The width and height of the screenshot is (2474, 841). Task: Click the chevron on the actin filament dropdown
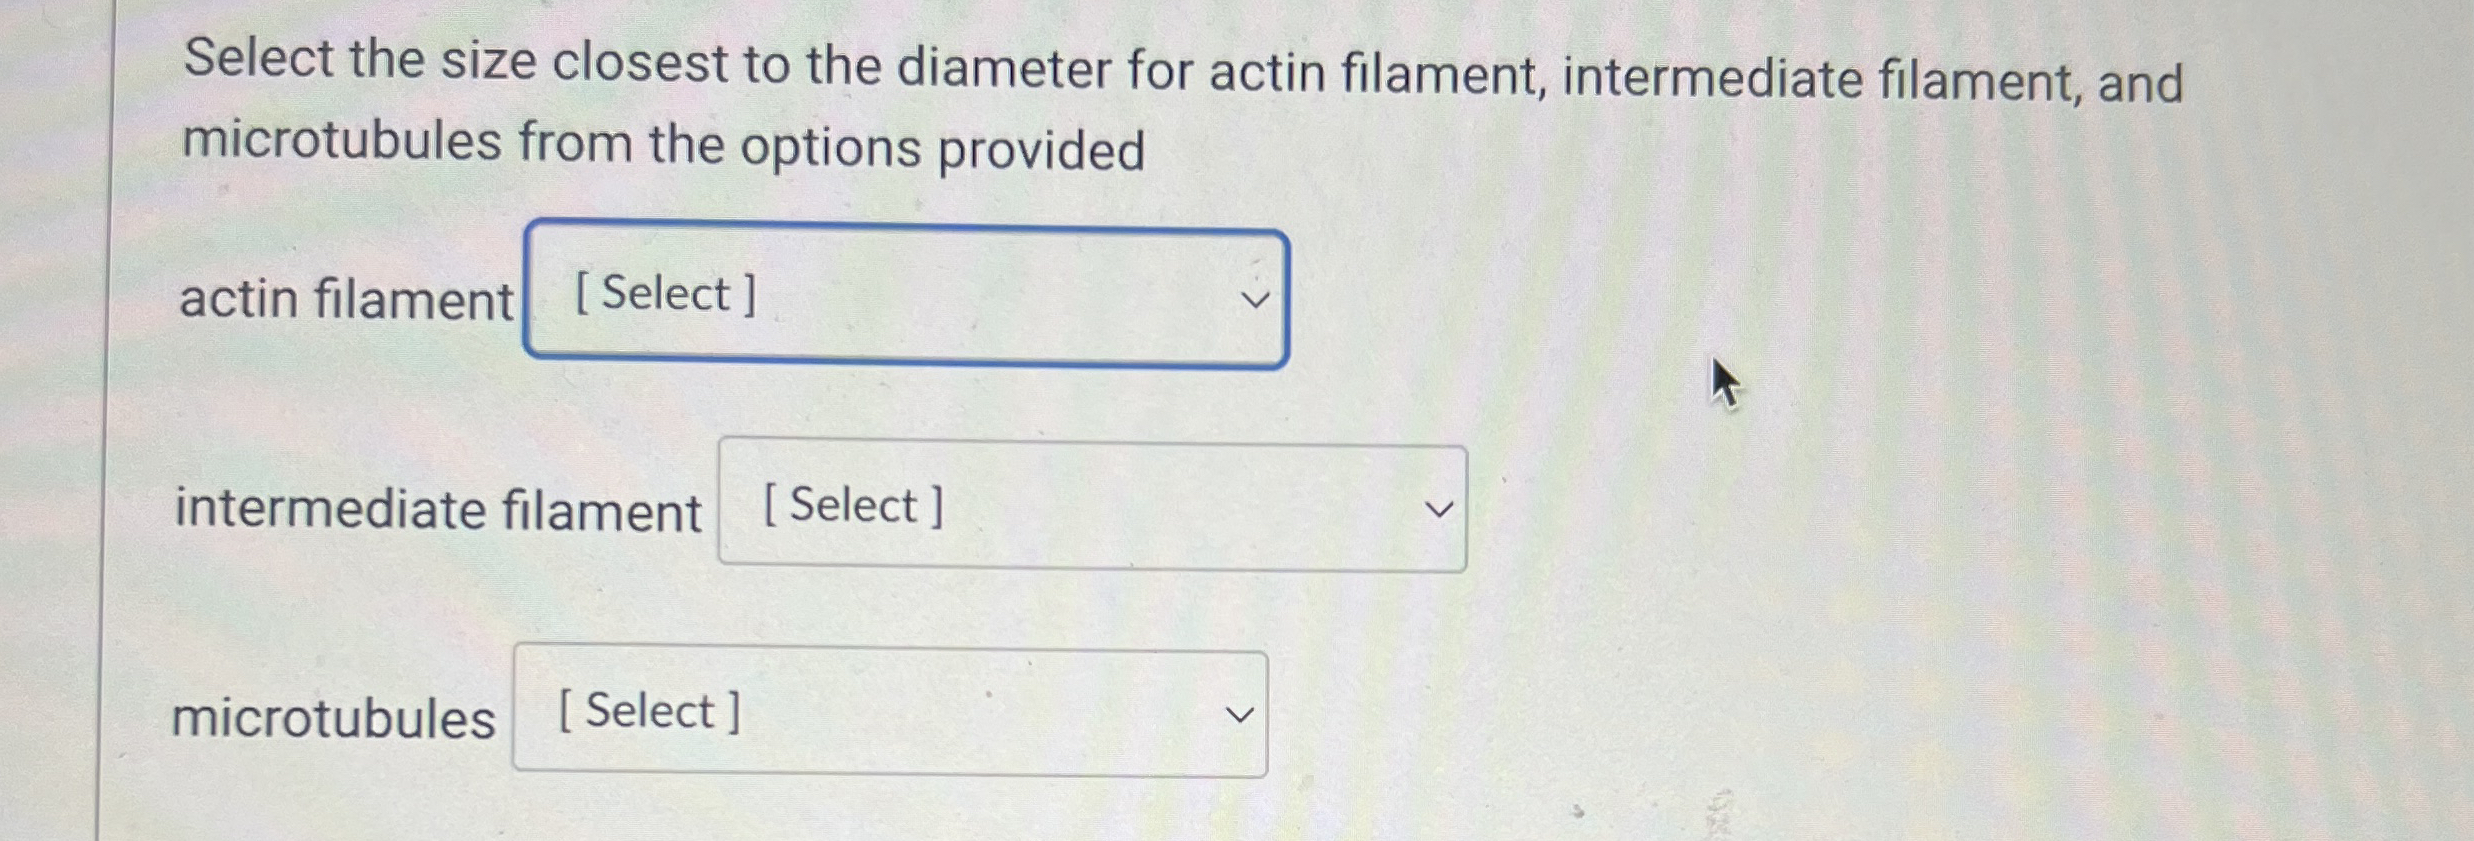pos(1257,297)
